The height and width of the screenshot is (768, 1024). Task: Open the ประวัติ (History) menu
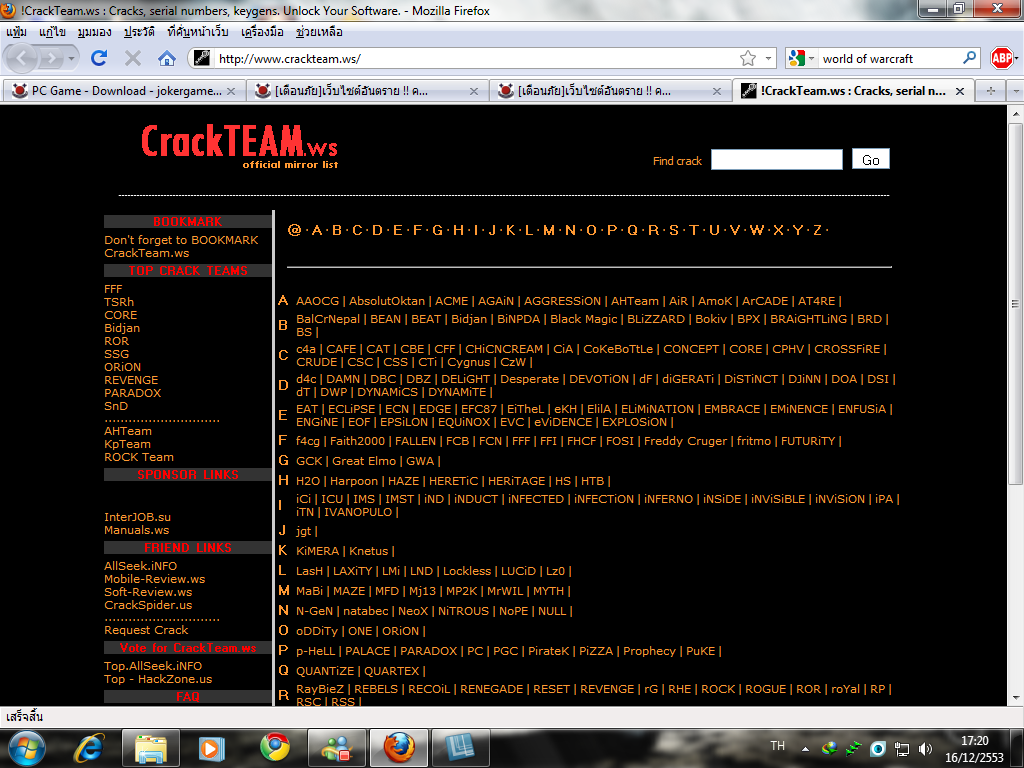click(139, 32)
